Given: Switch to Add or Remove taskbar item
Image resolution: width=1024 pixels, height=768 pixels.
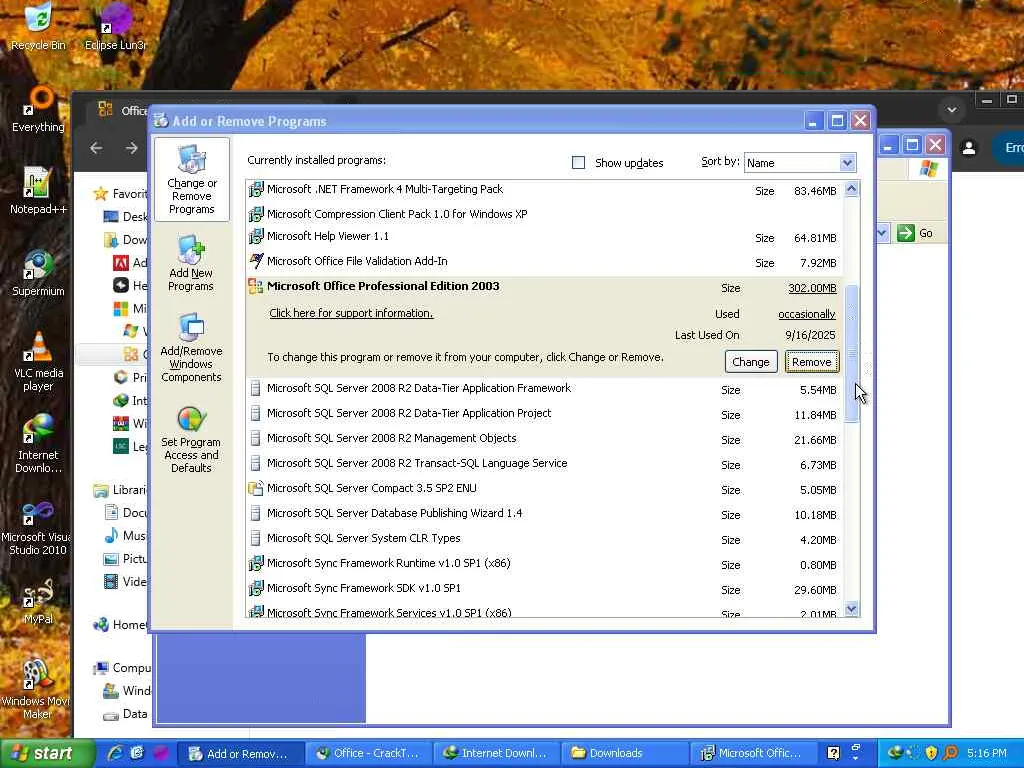Looking at the screenshot, I should tap(240, 753).
